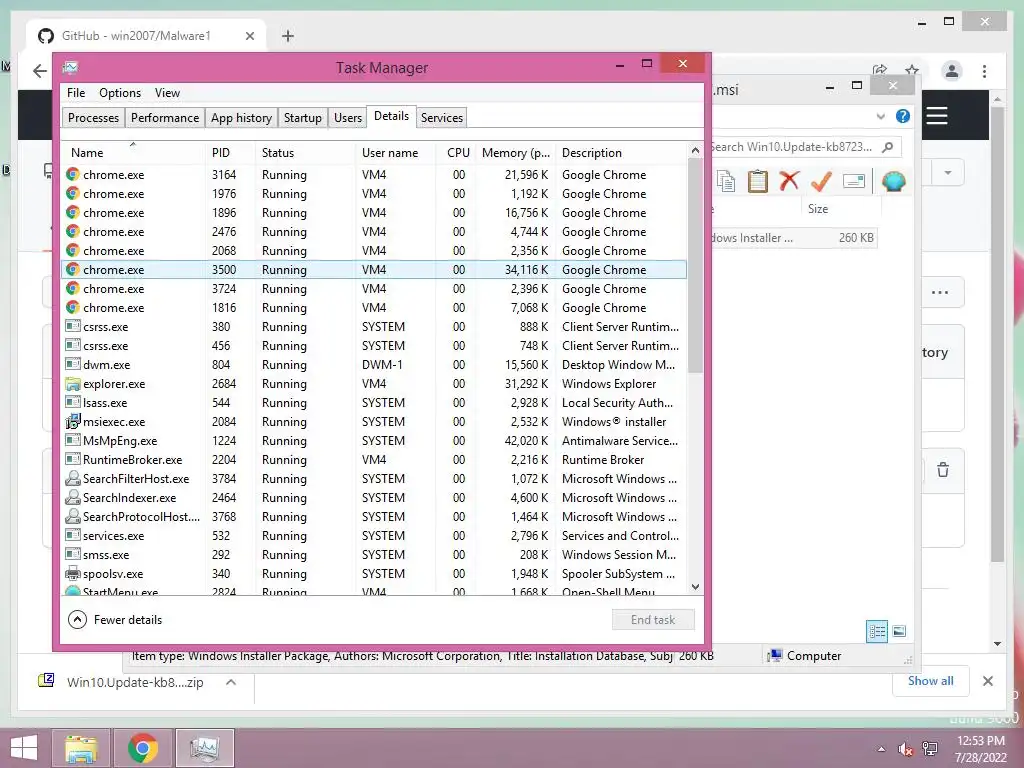Select chrome.exe with PID 1976

(x=374, y=193)
